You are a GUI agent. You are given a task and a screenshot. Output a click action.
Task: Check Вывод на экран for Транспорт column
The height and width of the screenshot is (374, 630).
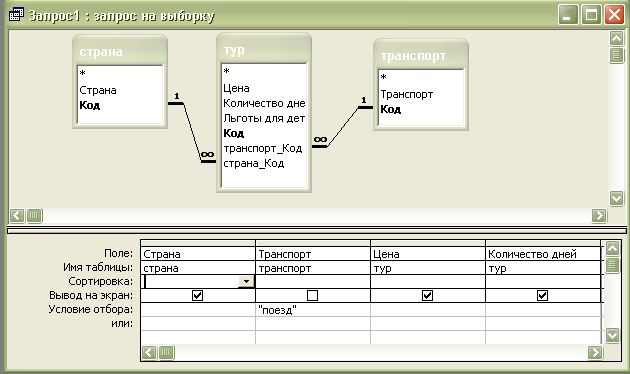pyautogui.click(x=312, y=296)
